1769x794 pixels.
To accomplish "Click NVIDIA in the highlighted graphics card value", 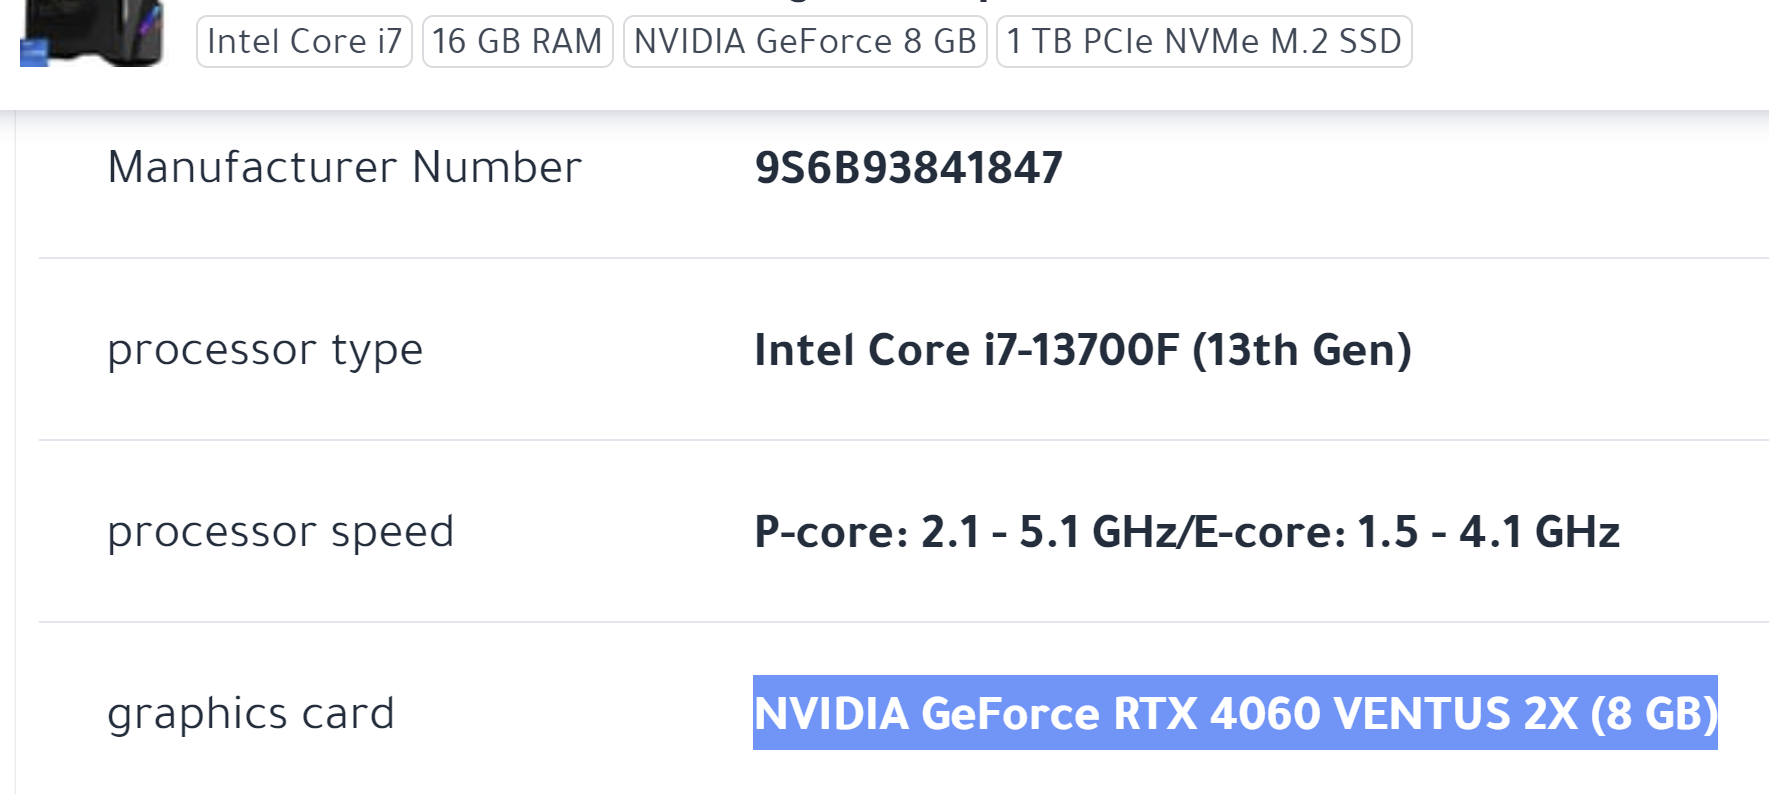I will 831,714.
